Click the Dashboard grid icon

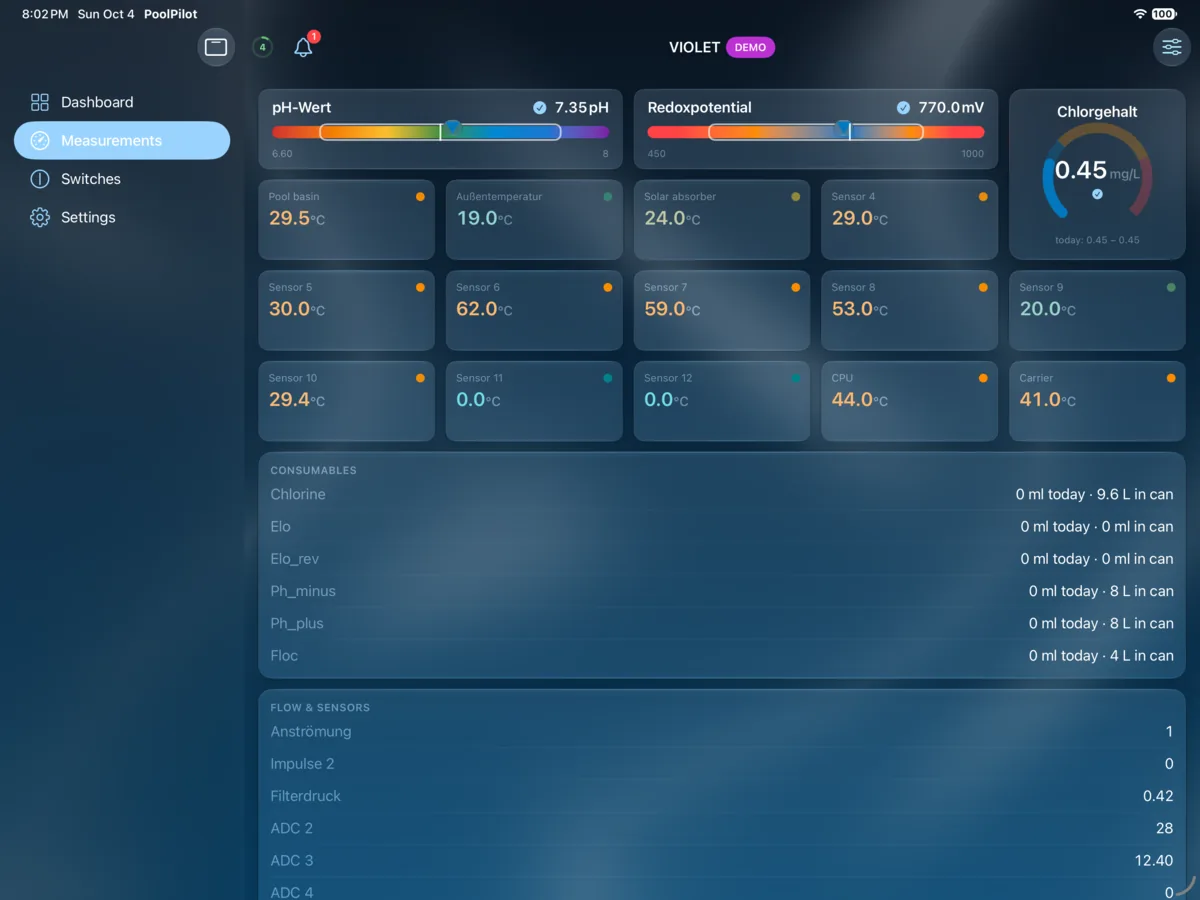[x=40, y=102]
